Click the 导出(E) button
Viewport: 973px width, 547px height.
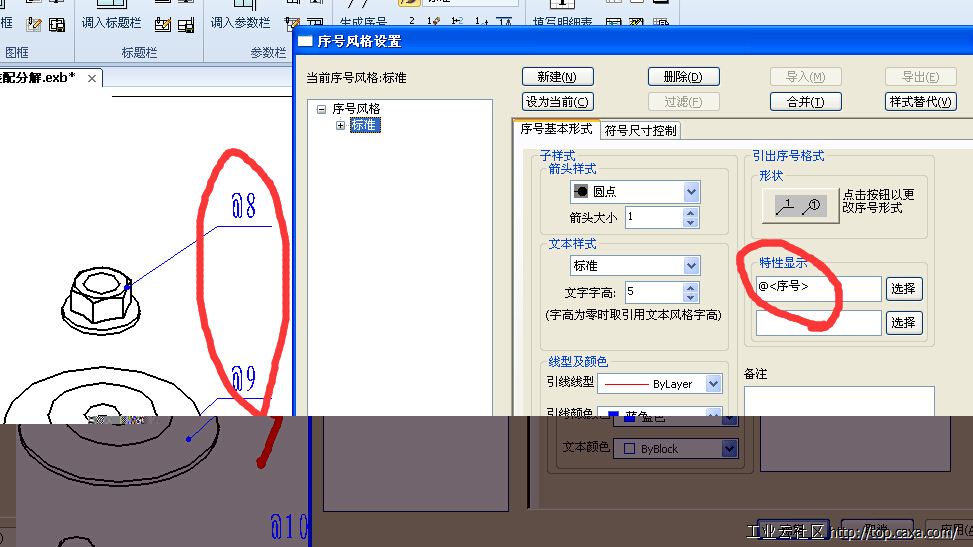[x=920, y=77]
